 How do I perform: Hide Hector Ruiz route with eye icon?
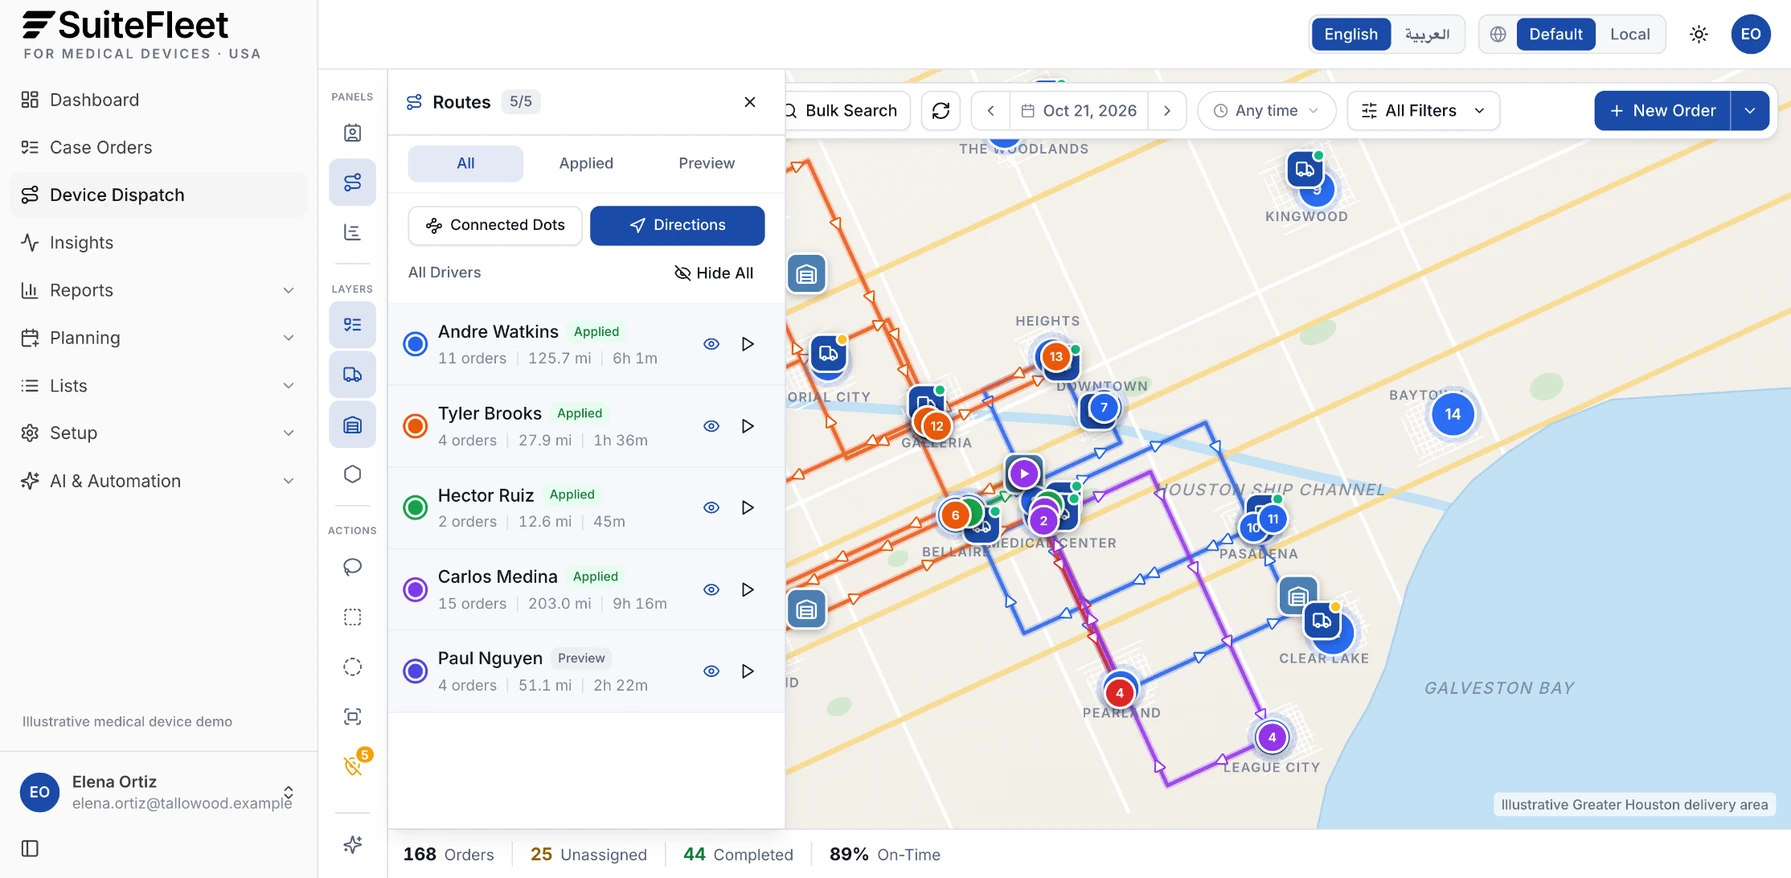click(x=711, y=508)
